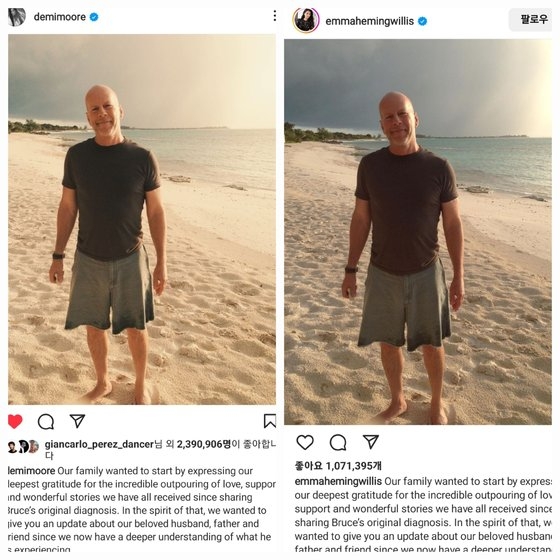Open three-dot options menu on demimoore post
The height and width of the screenshot is (560, 560).
[x=274, y=16]
